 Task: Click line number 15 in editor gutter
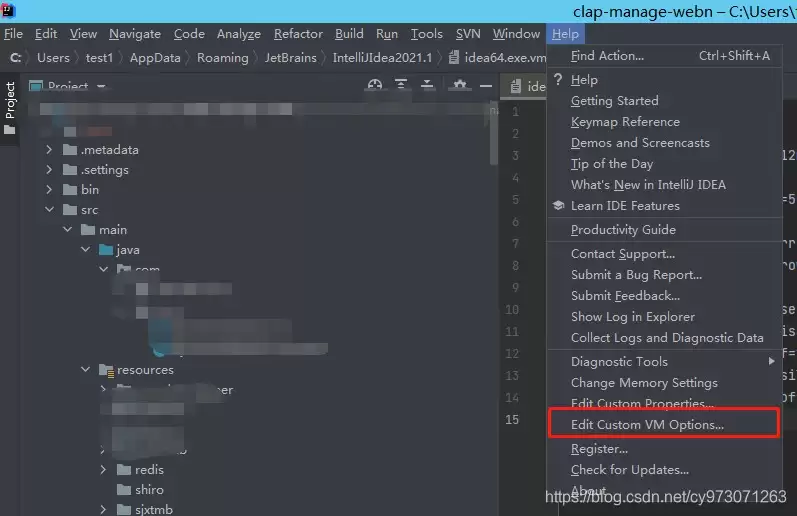(512, 419)
